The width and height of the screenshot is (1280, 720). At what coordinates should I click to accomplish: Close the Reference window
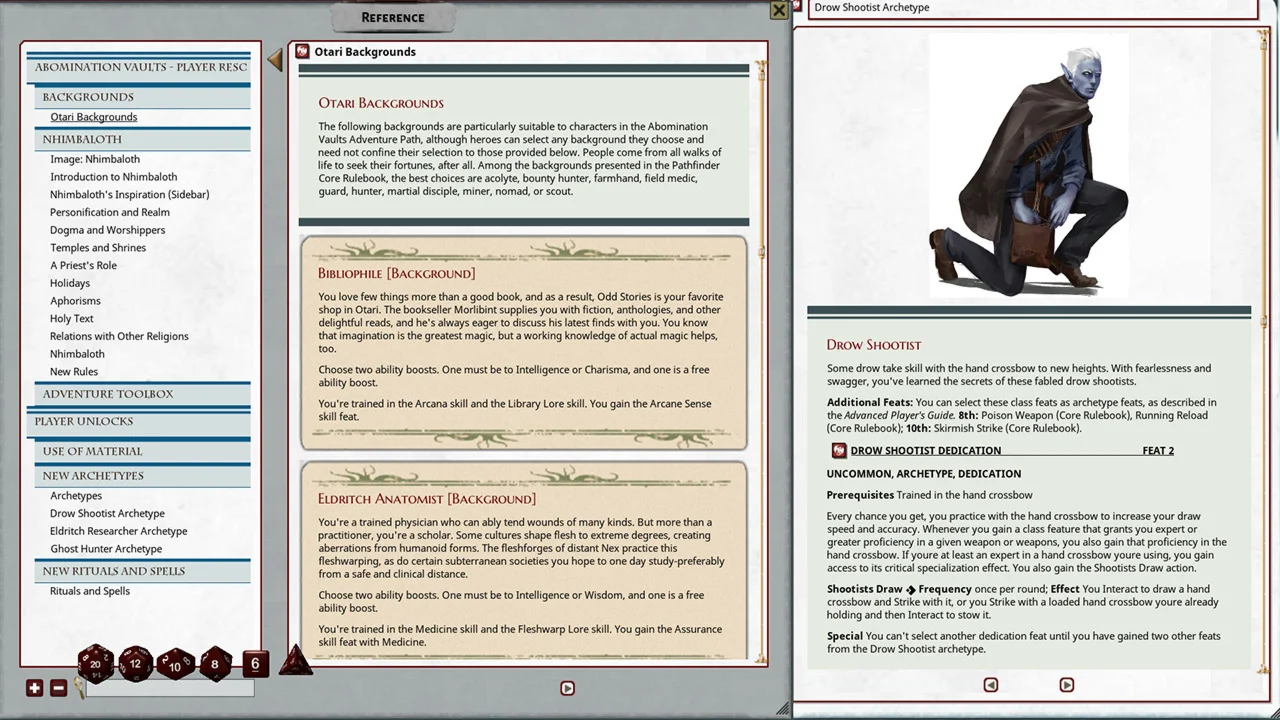[779, 10]
